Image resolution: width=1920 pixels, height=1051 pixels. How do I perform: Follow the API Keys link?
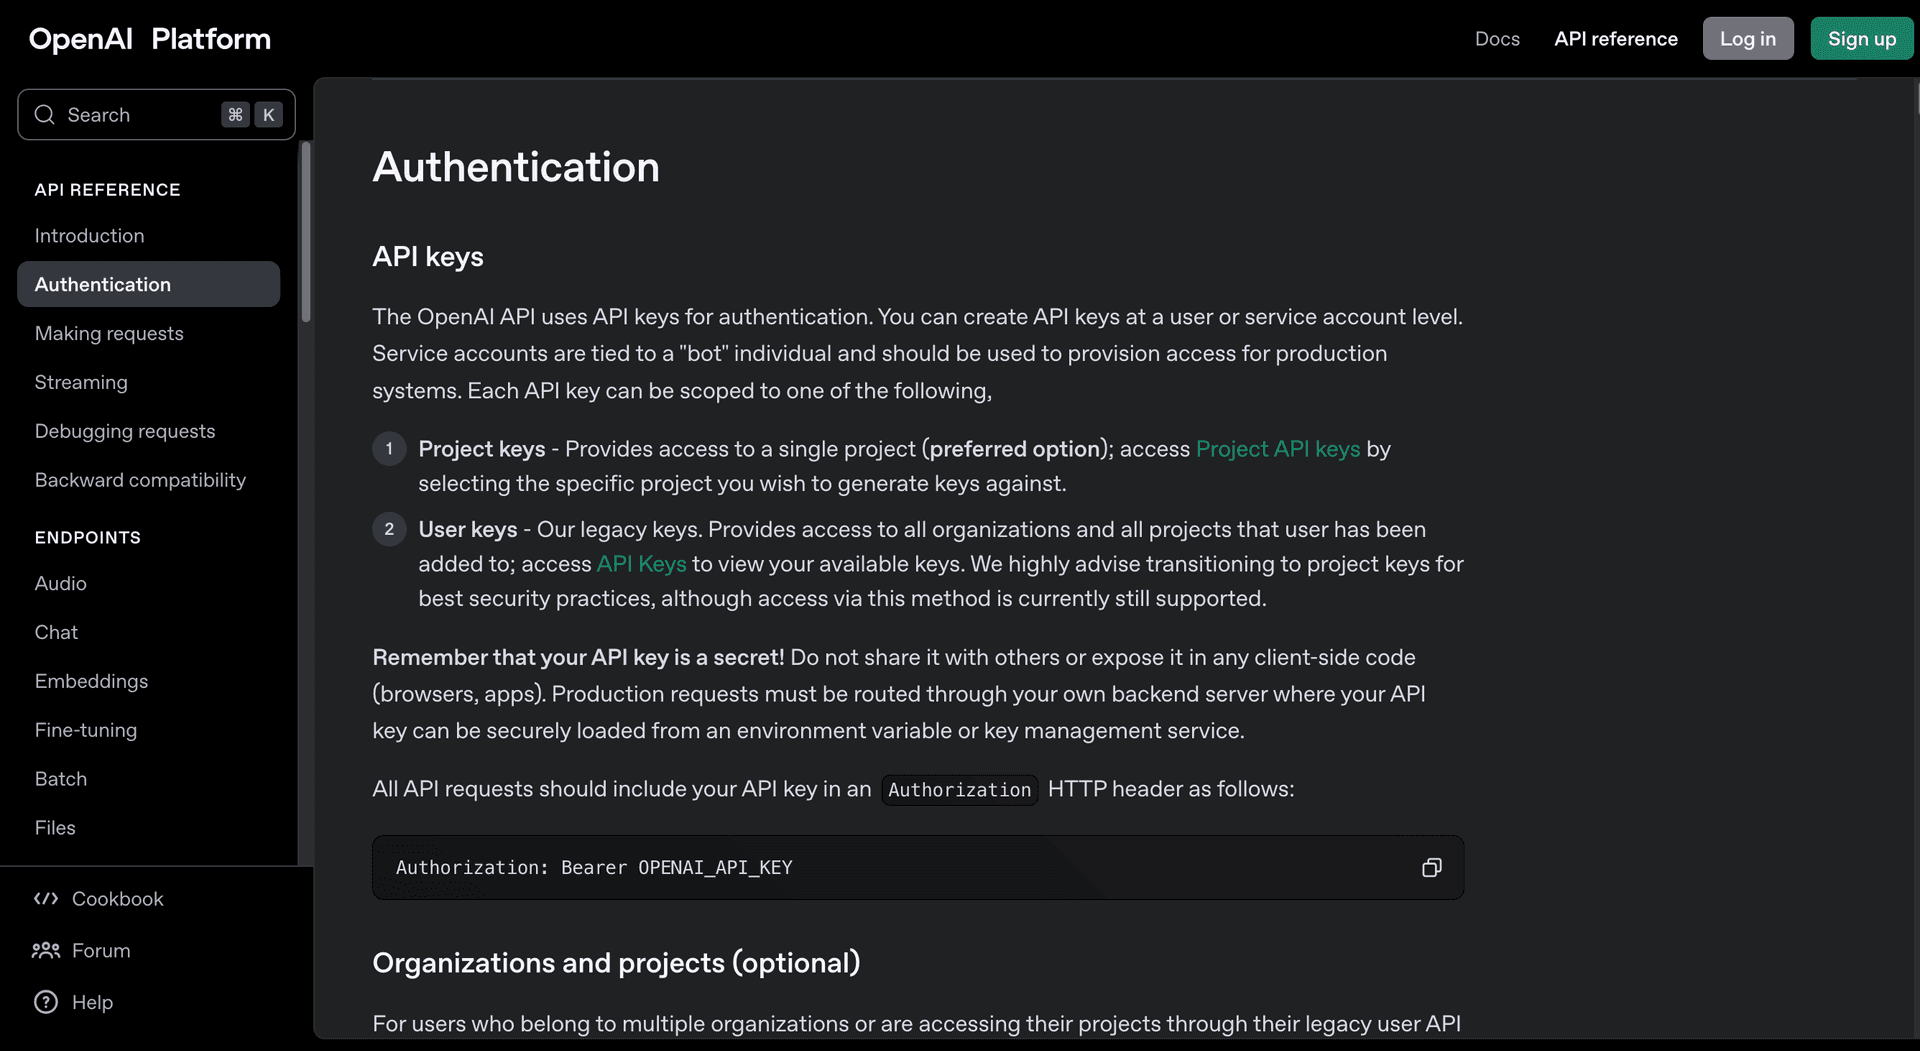coord(641,564)
